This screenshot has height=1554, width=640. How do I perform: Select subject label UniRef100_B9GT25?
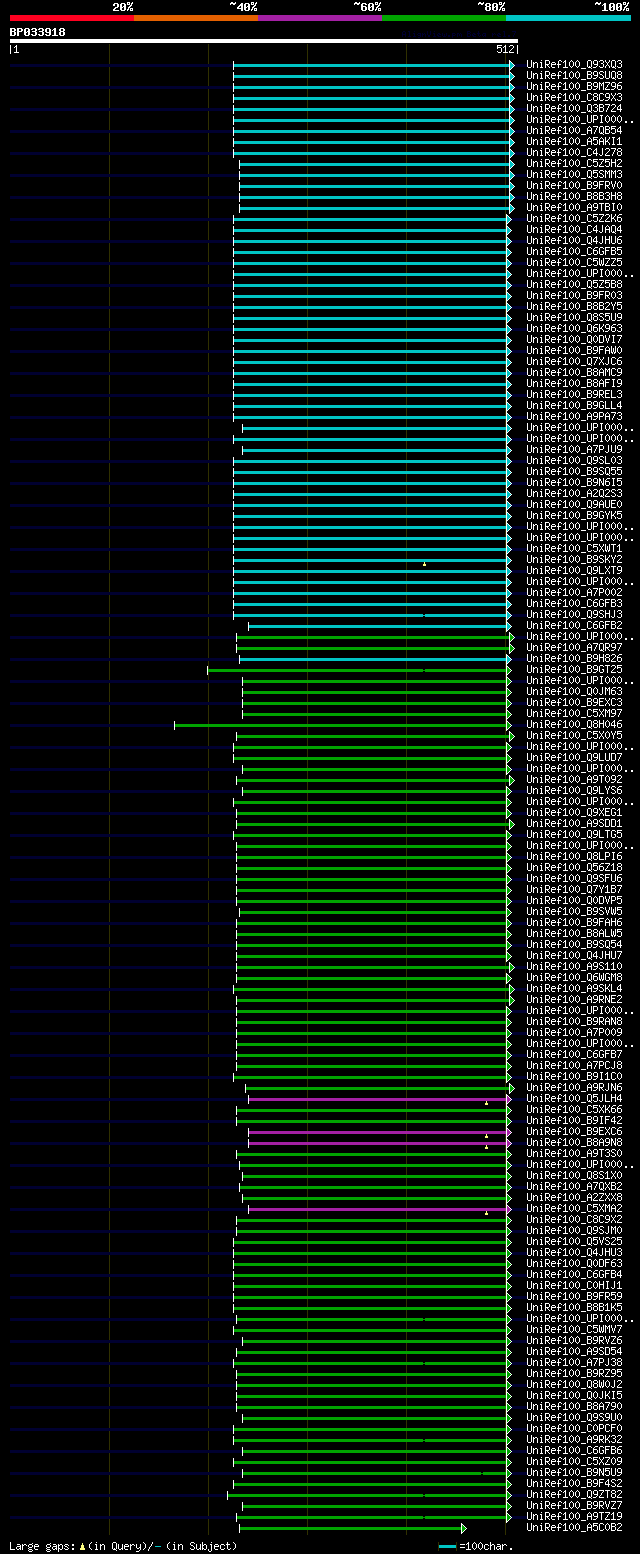(574, 669)
